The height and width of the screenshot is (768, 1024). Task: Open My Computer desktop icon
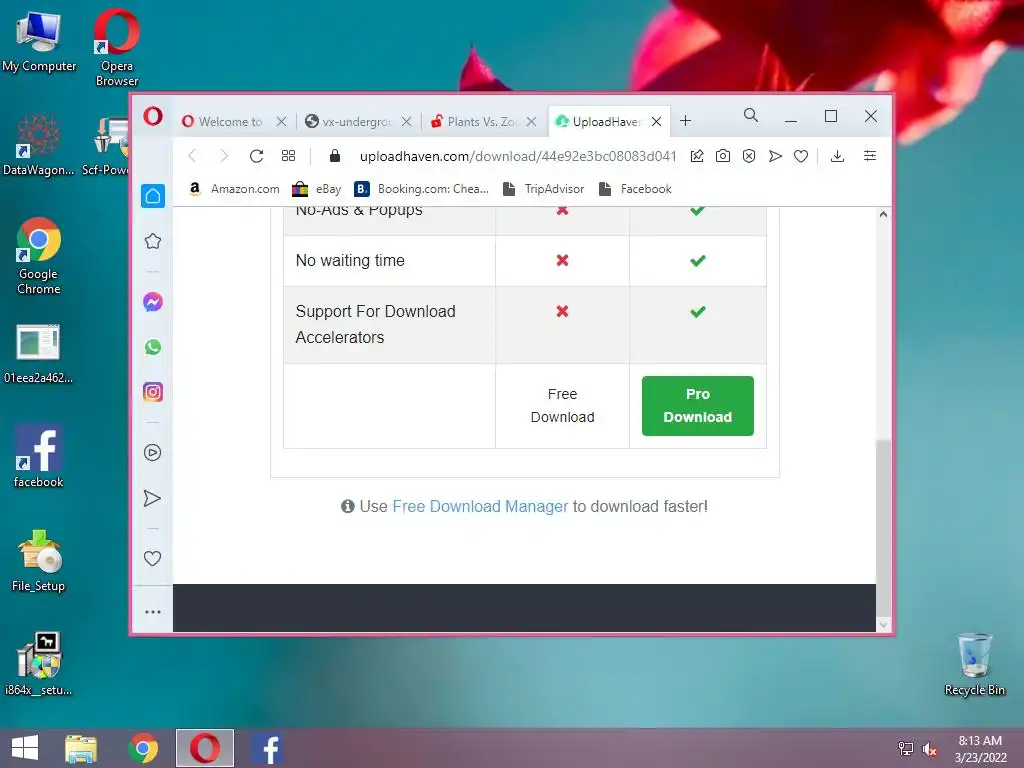[x=39, y=41]
